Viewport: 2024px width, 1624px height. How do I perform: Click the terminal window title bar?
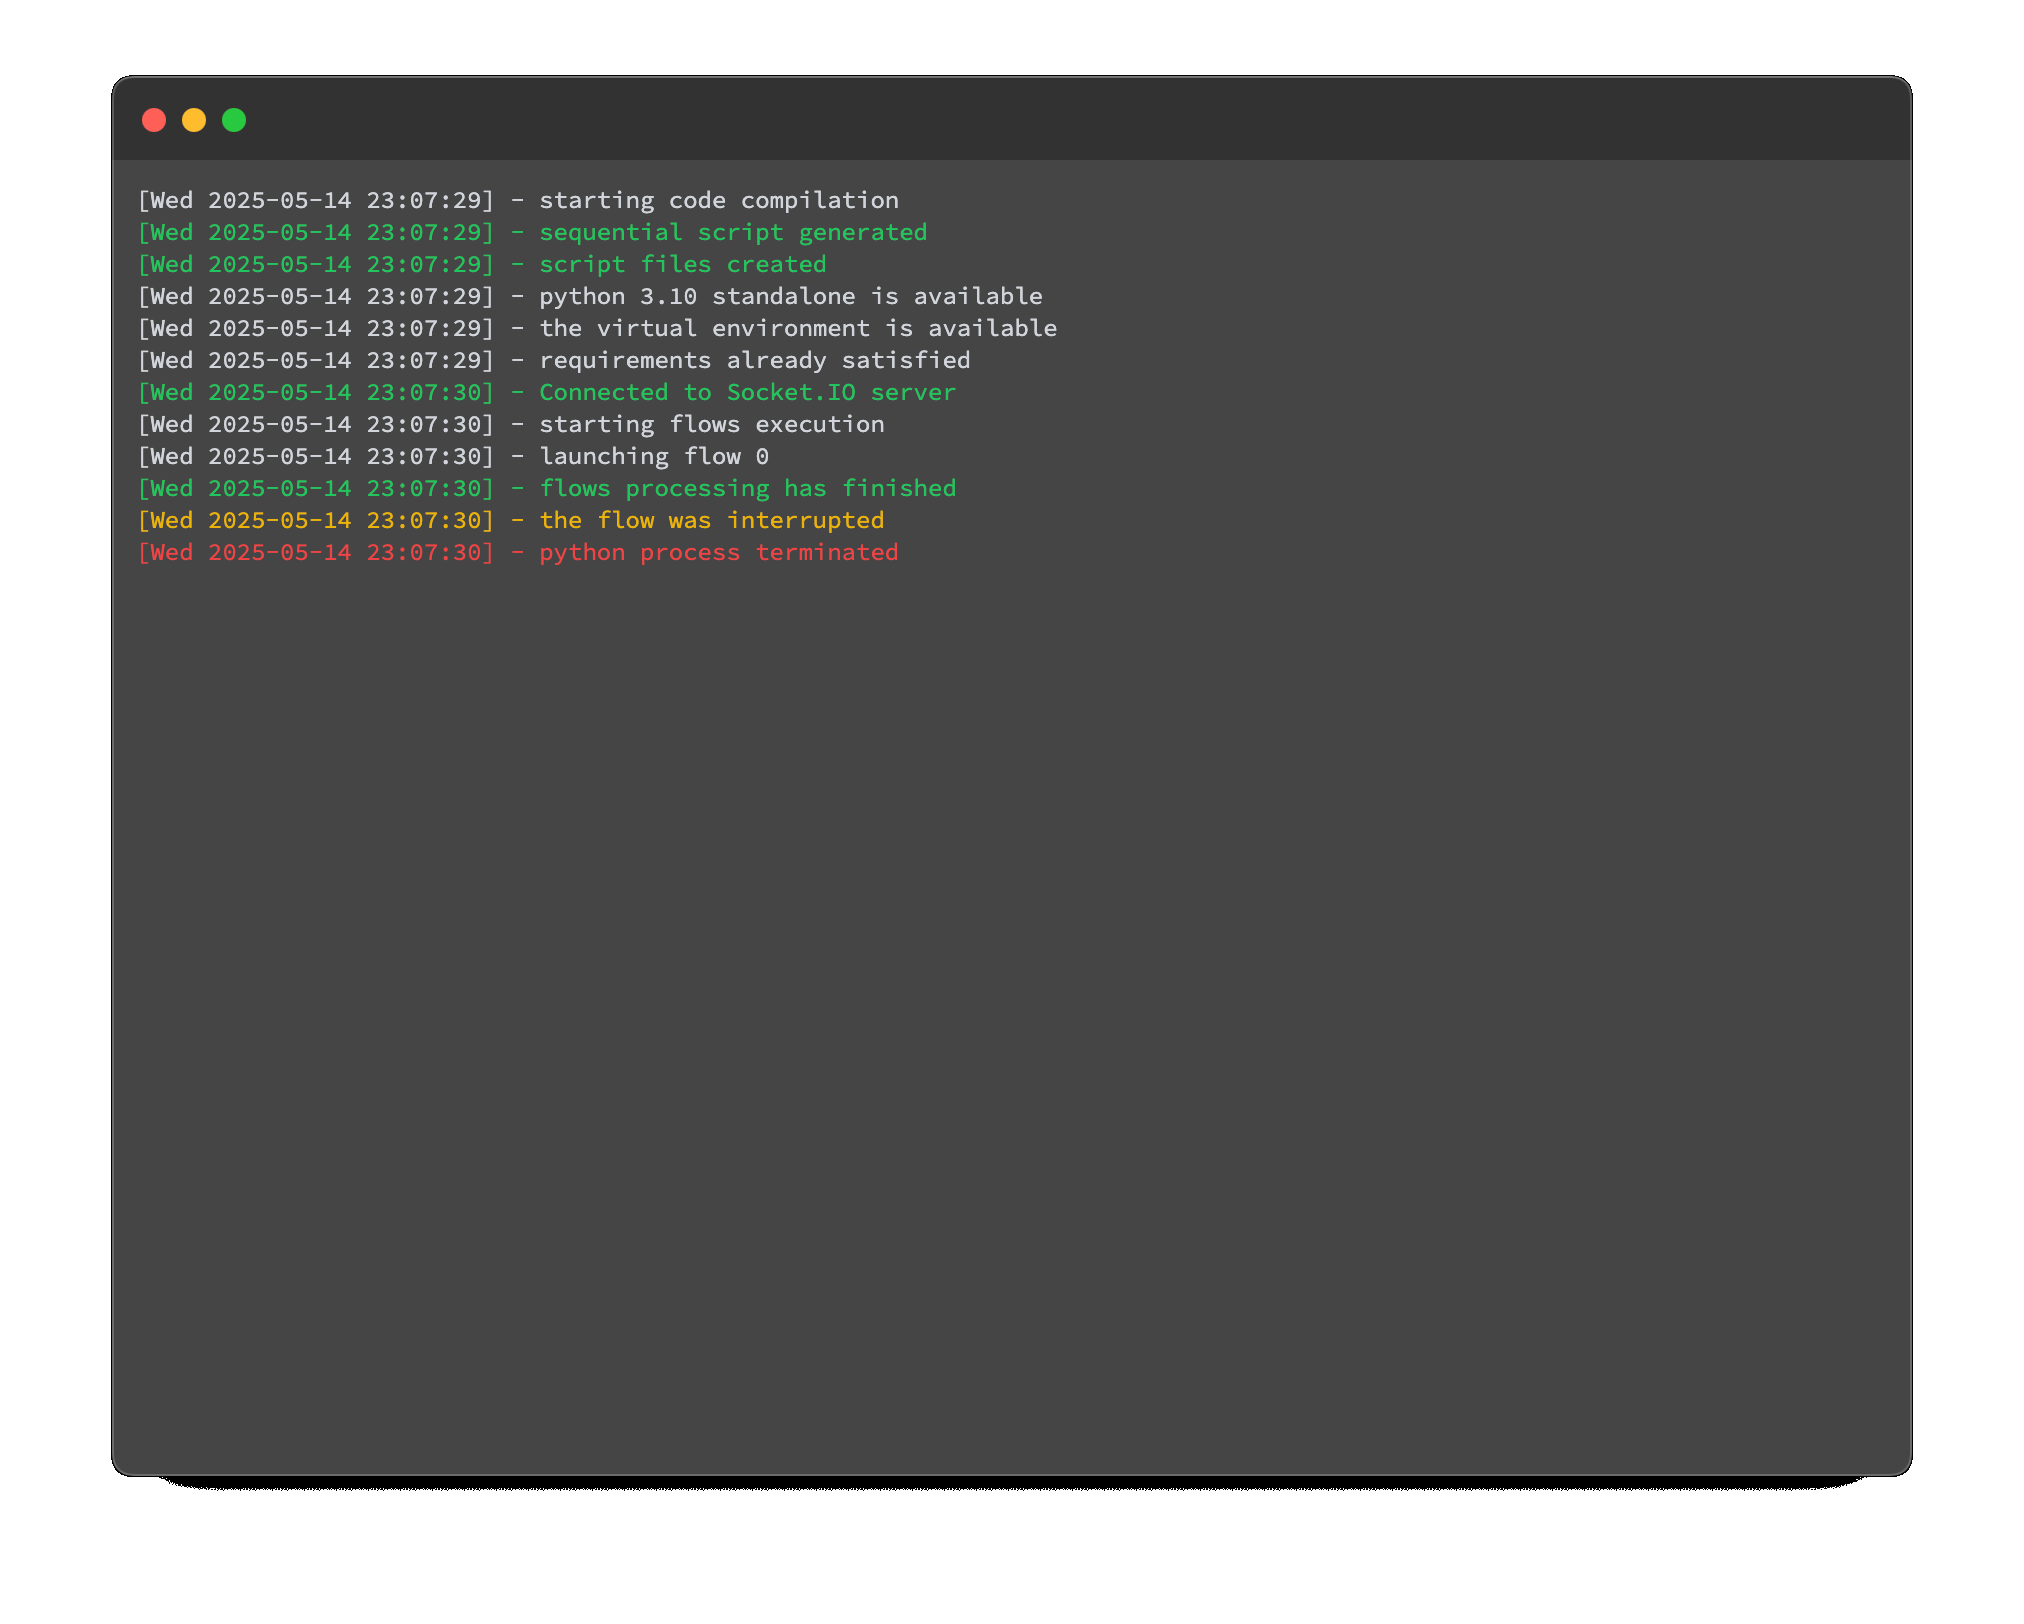tap(1010, 120)
